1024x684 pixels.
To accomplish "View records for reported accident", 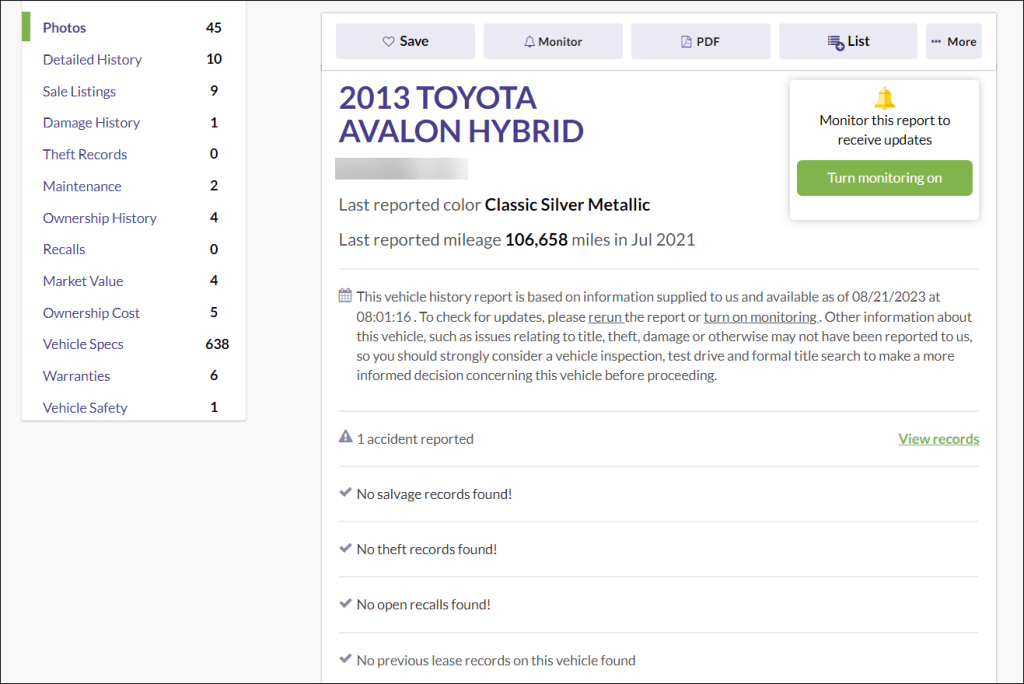I will pyautogui.click(x=938, y=439).
